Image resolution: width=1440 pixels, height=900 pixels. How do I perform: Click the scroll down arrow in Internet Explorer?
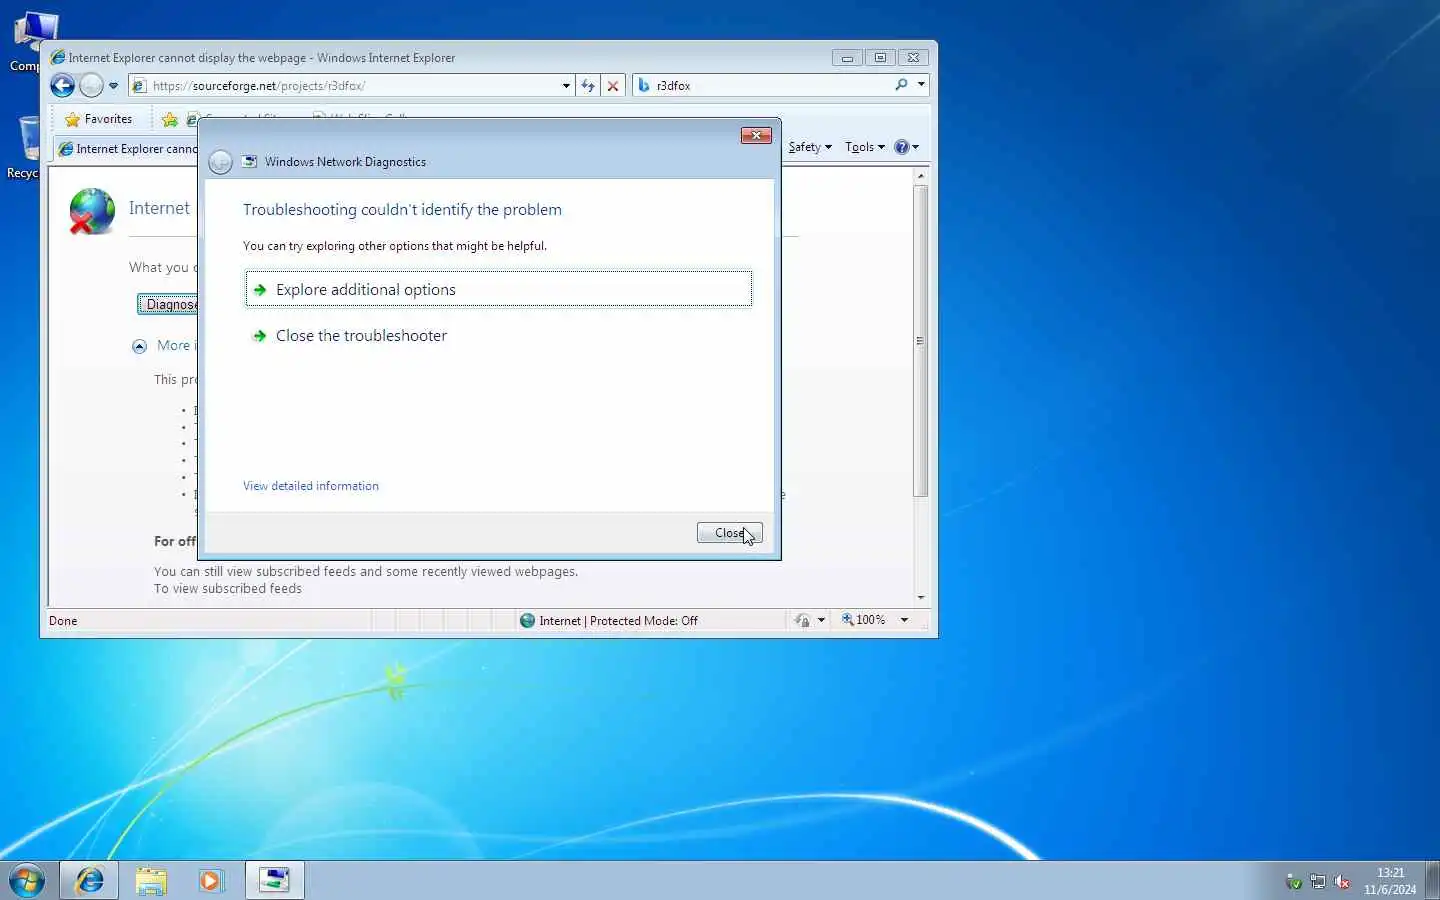coord(921,597)
